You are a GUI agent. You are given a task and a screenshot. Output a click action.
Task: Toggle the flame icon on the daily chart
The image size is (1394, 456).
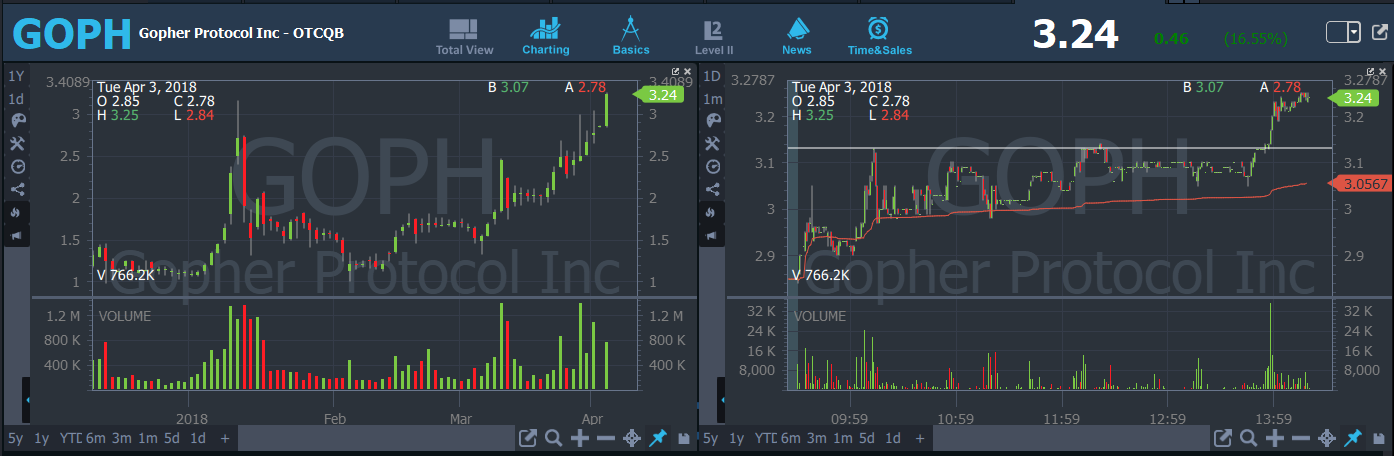coord(17,212)
